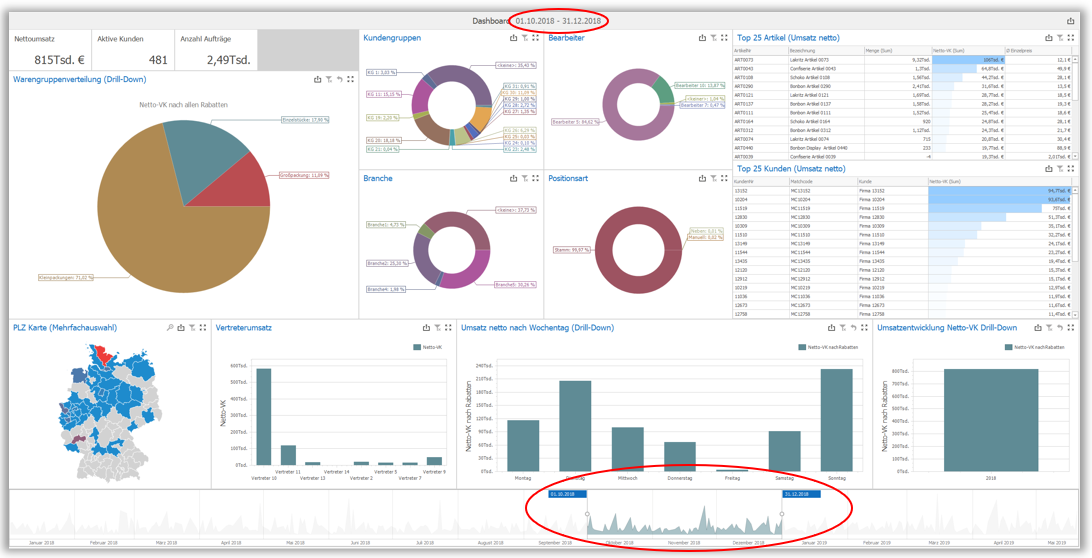Select the Montag bar in weekday chart

[523, 446]
